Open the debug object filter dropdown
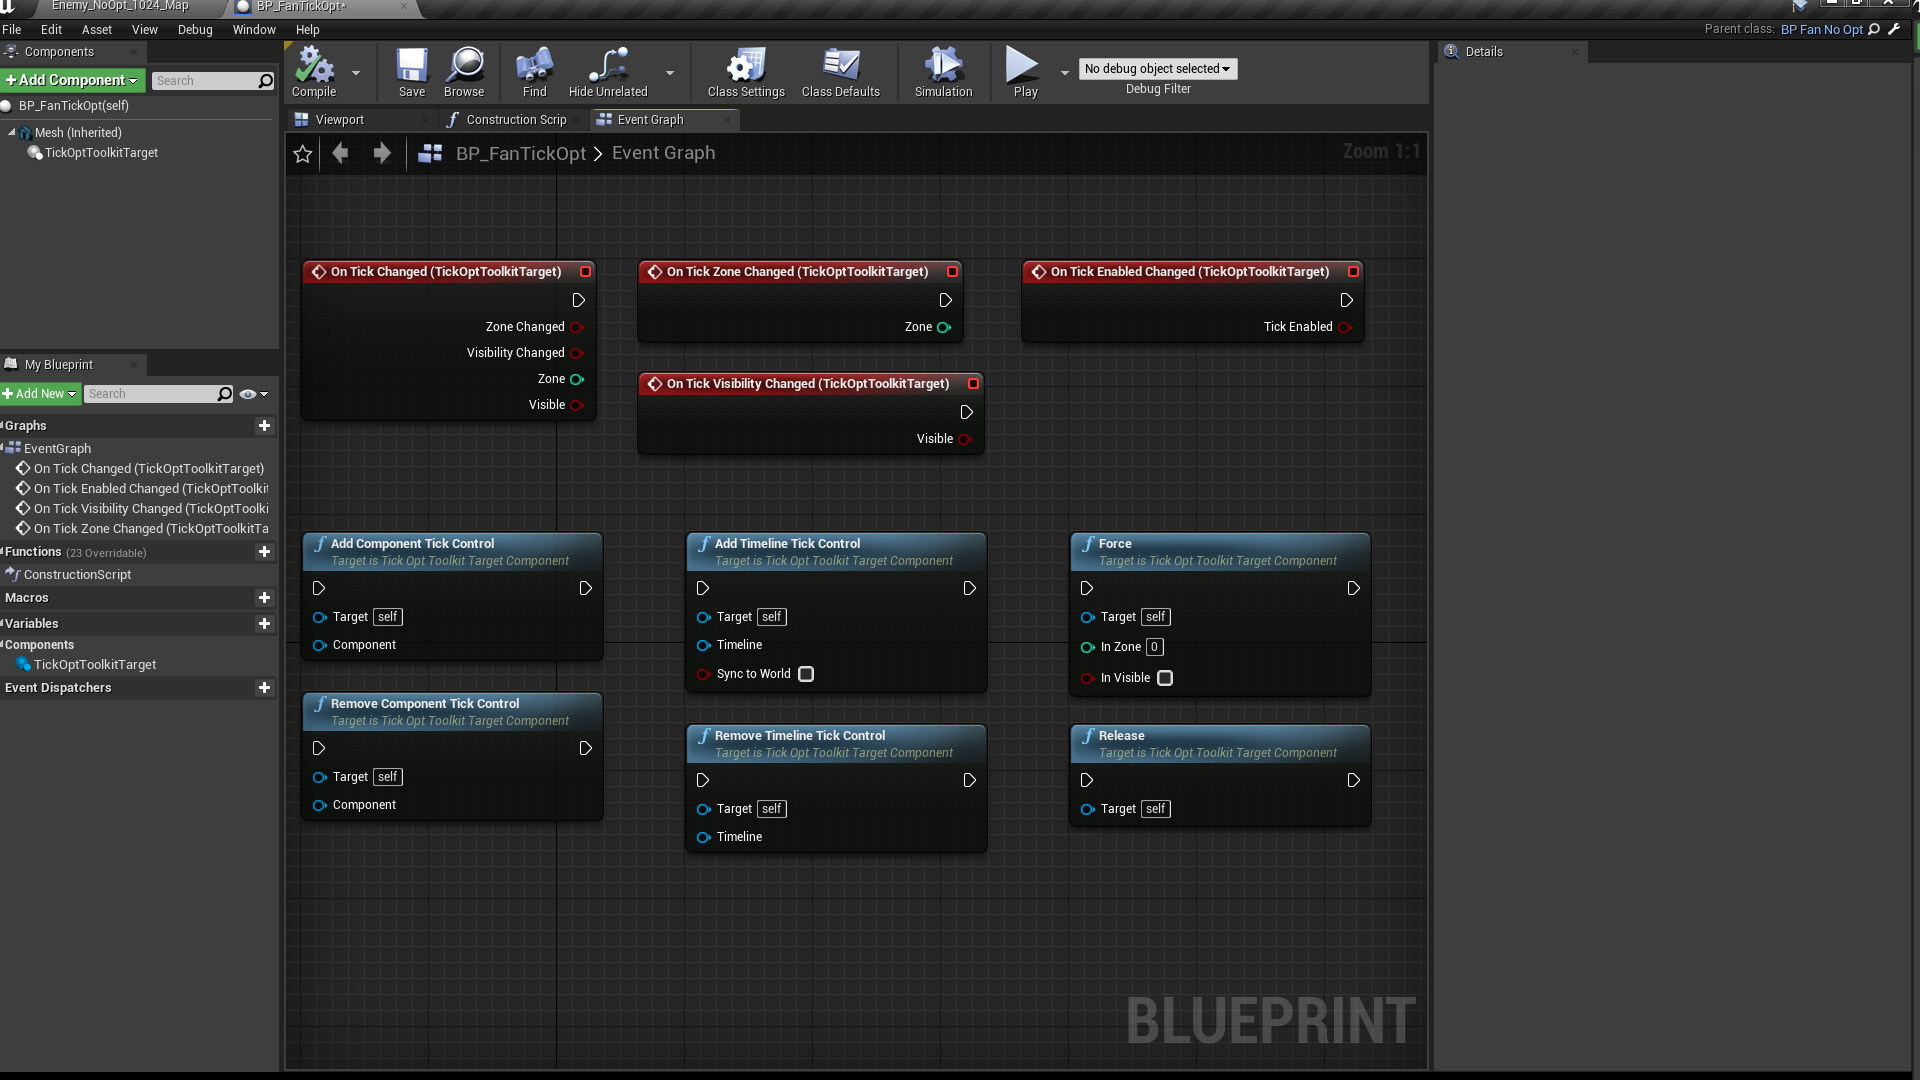Viewport: 1920px width, 1080px height. [1157, 69]
